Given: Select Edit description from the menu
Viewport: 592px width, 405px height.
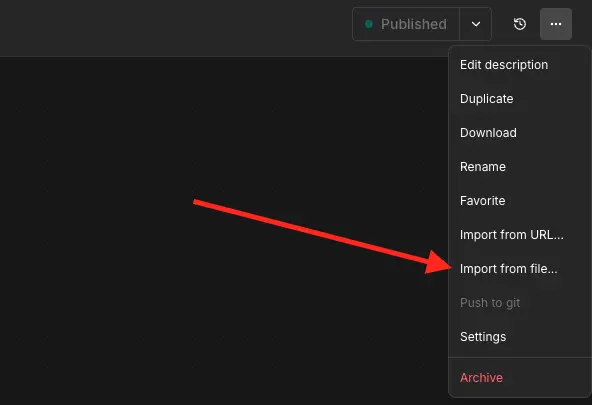Looking at the screenshot, I should (519, 65).
